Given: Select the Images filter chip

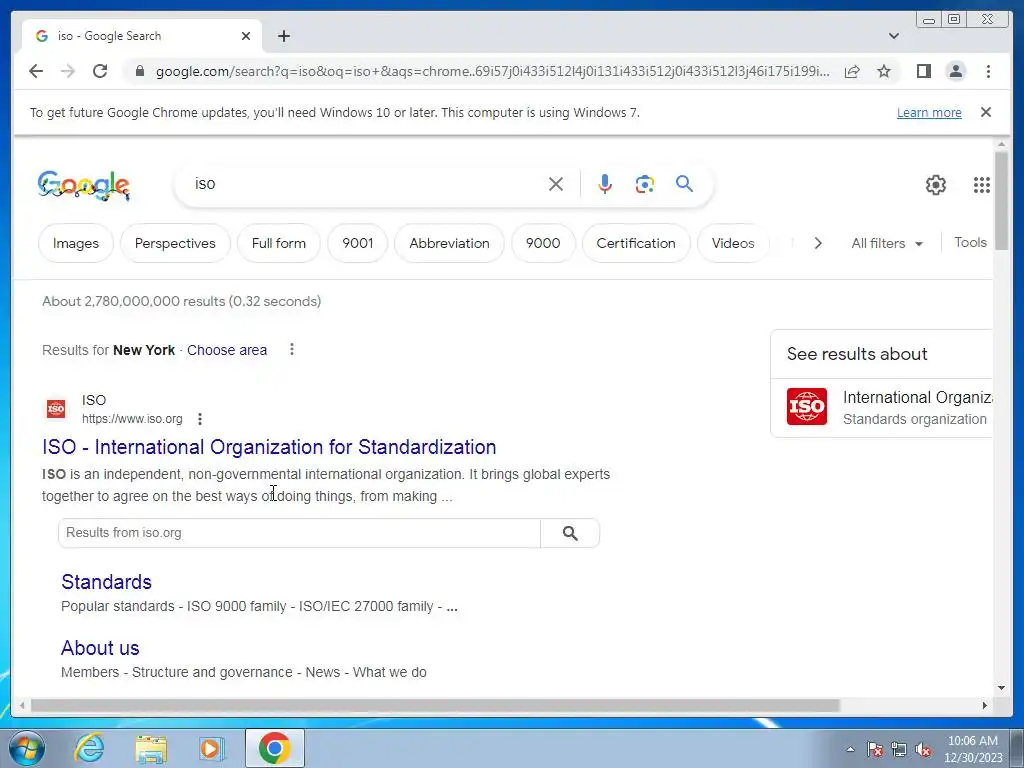Looking at the screenshot, I should coord(76,243).
